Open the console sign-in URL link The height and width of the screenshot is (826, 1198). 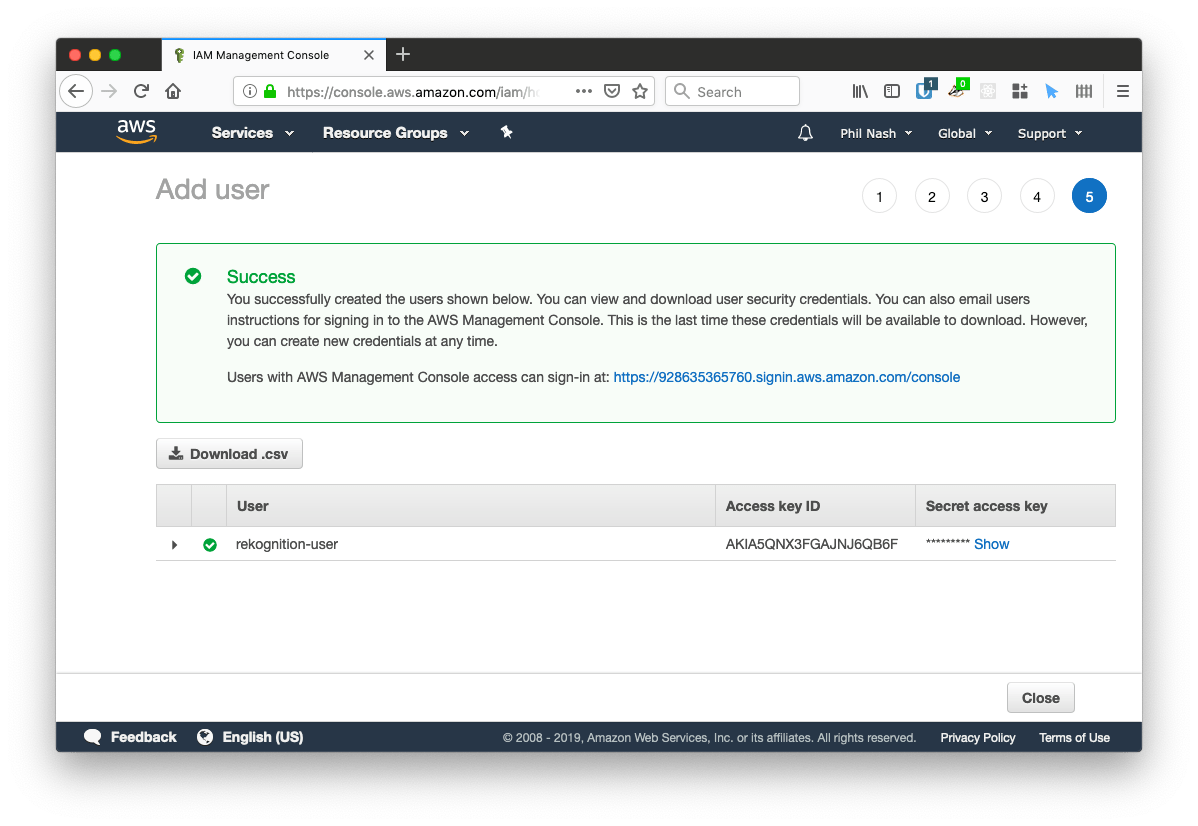point(787,377)
